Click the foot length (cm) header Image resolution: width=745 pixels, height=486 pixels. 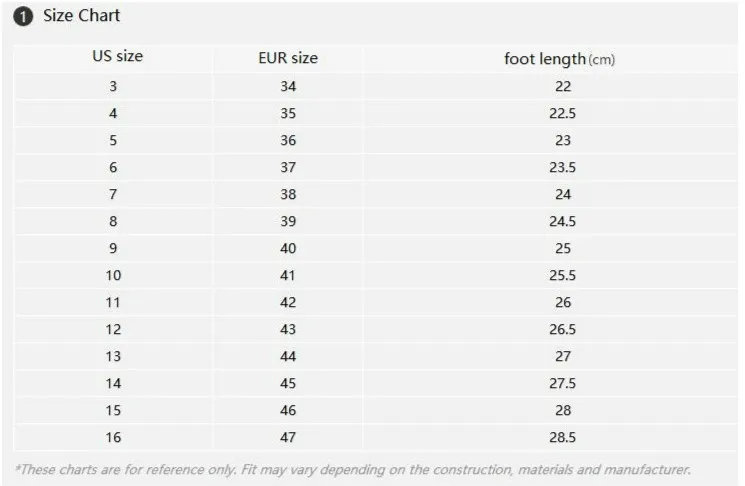[559, 59]
